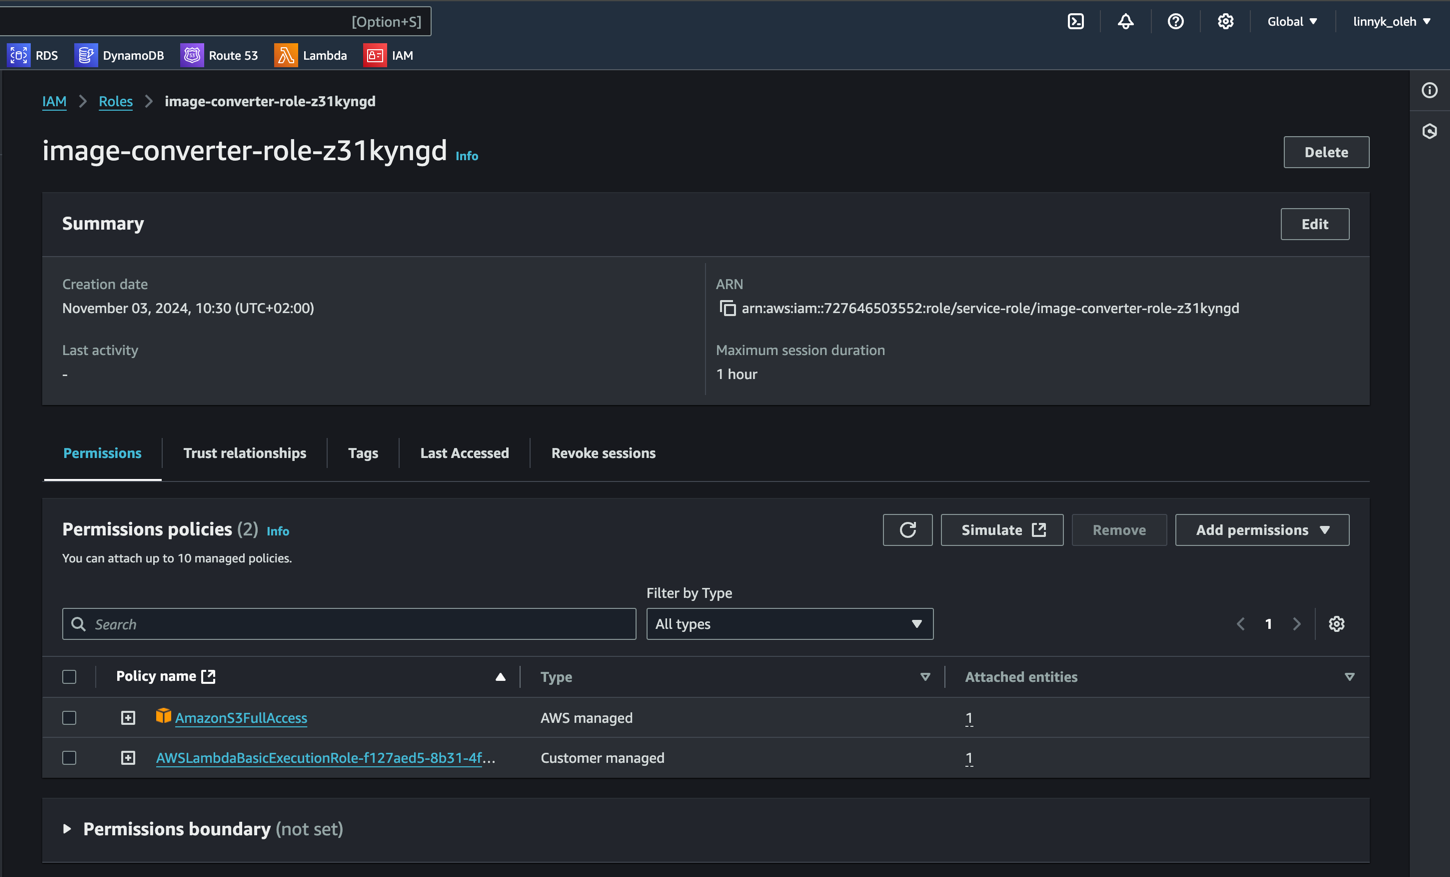The image size is (1450, 877).
Task: Expand the Permissions boundary section
Action: click(x=67, y=829)
